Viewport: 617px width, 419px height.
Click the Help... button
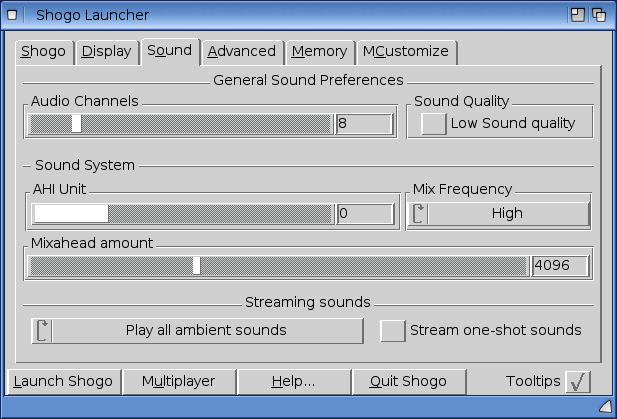point(294,382)
